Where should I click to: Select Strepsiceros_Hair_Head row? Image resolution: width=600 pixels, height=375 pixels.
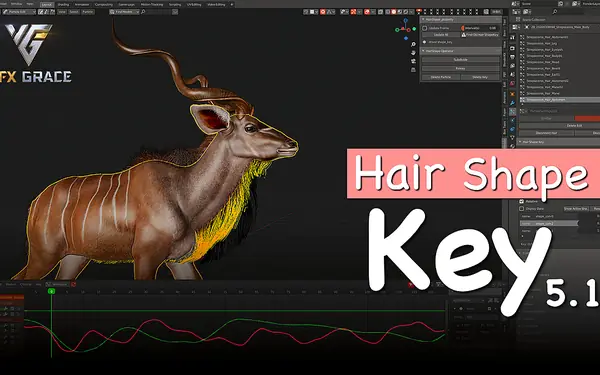point(559,62)
